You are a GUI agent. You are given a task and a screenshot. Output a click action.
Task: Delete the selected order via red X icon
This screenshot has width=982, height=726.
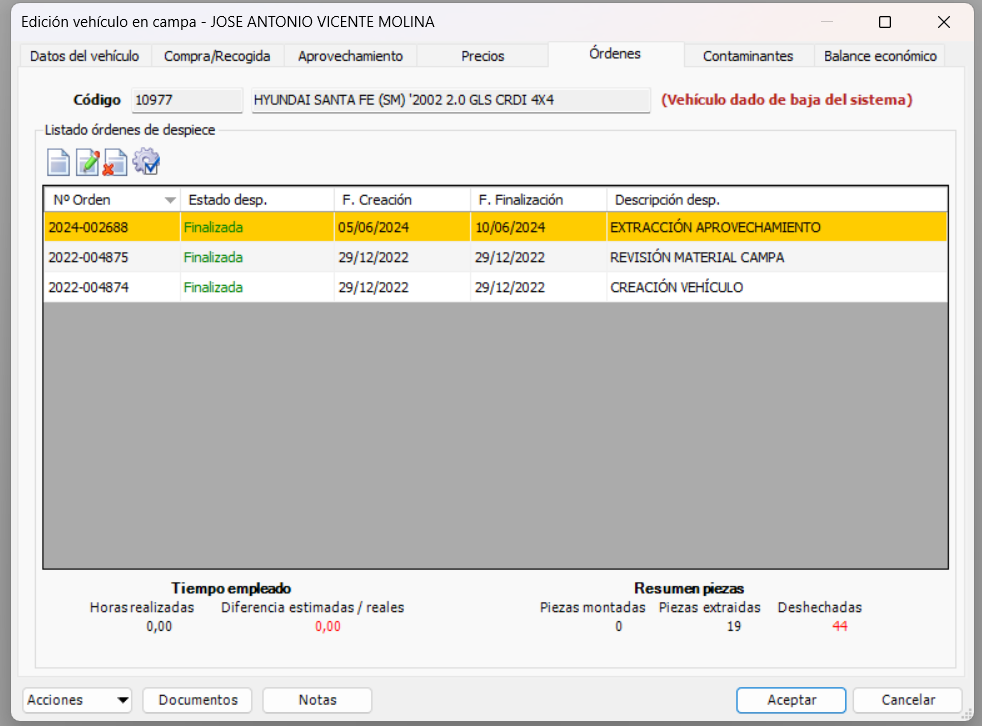click(112, 161)
